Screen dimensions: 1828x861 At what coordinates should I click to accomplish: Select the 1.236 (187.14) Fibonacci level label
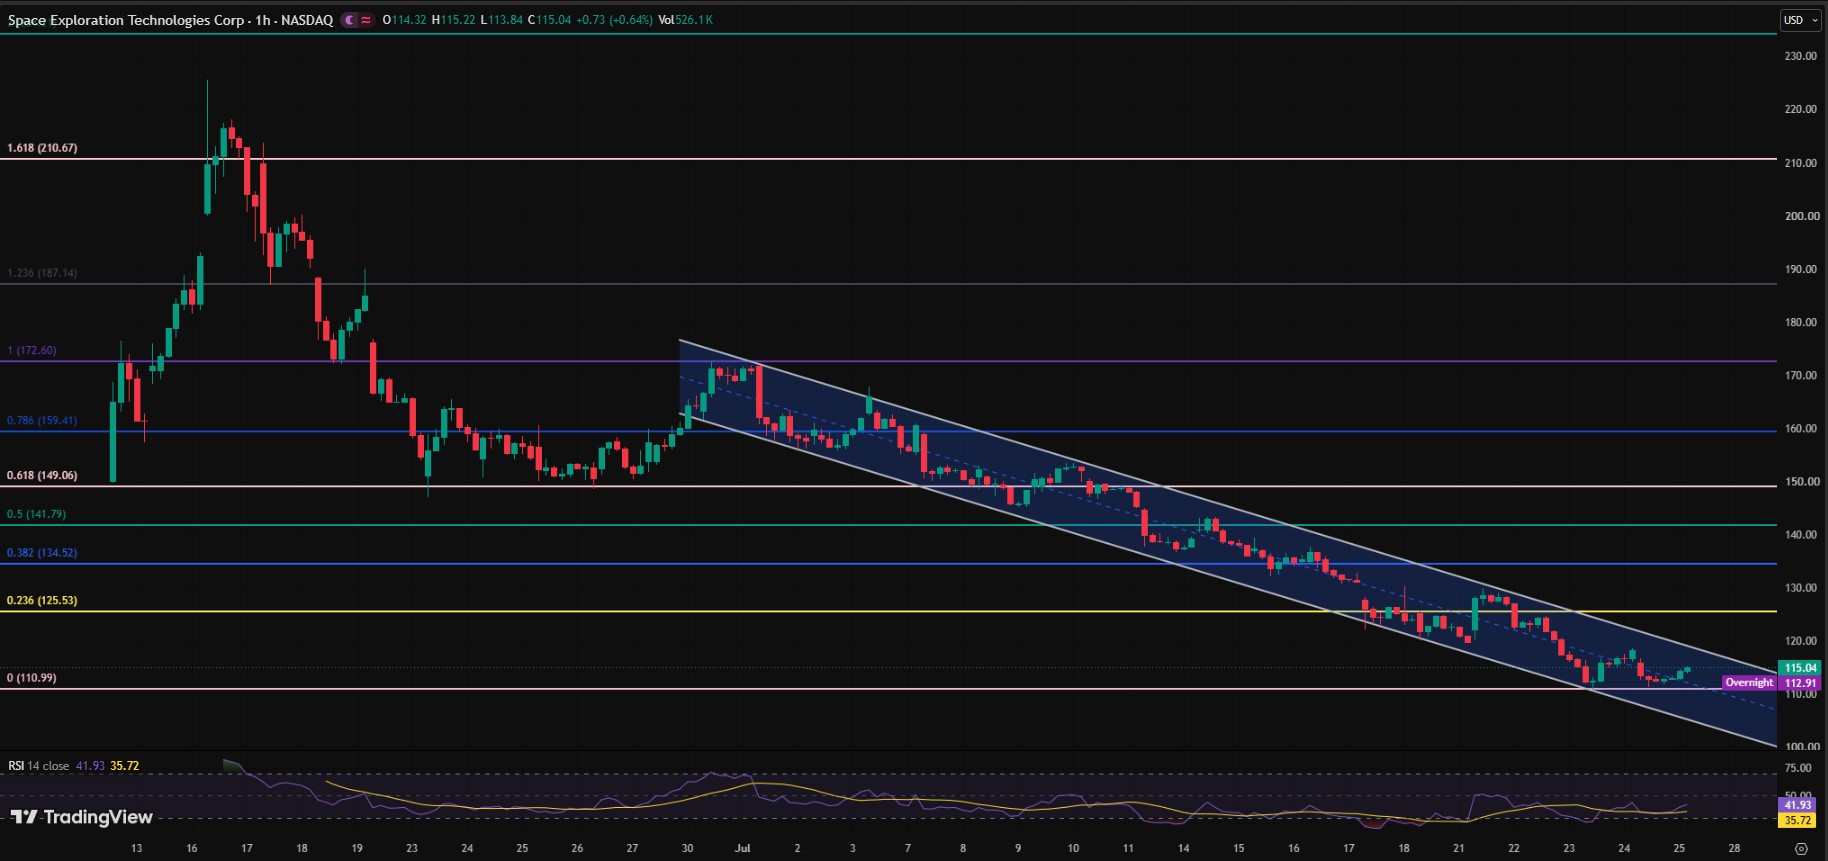[42, 273]
